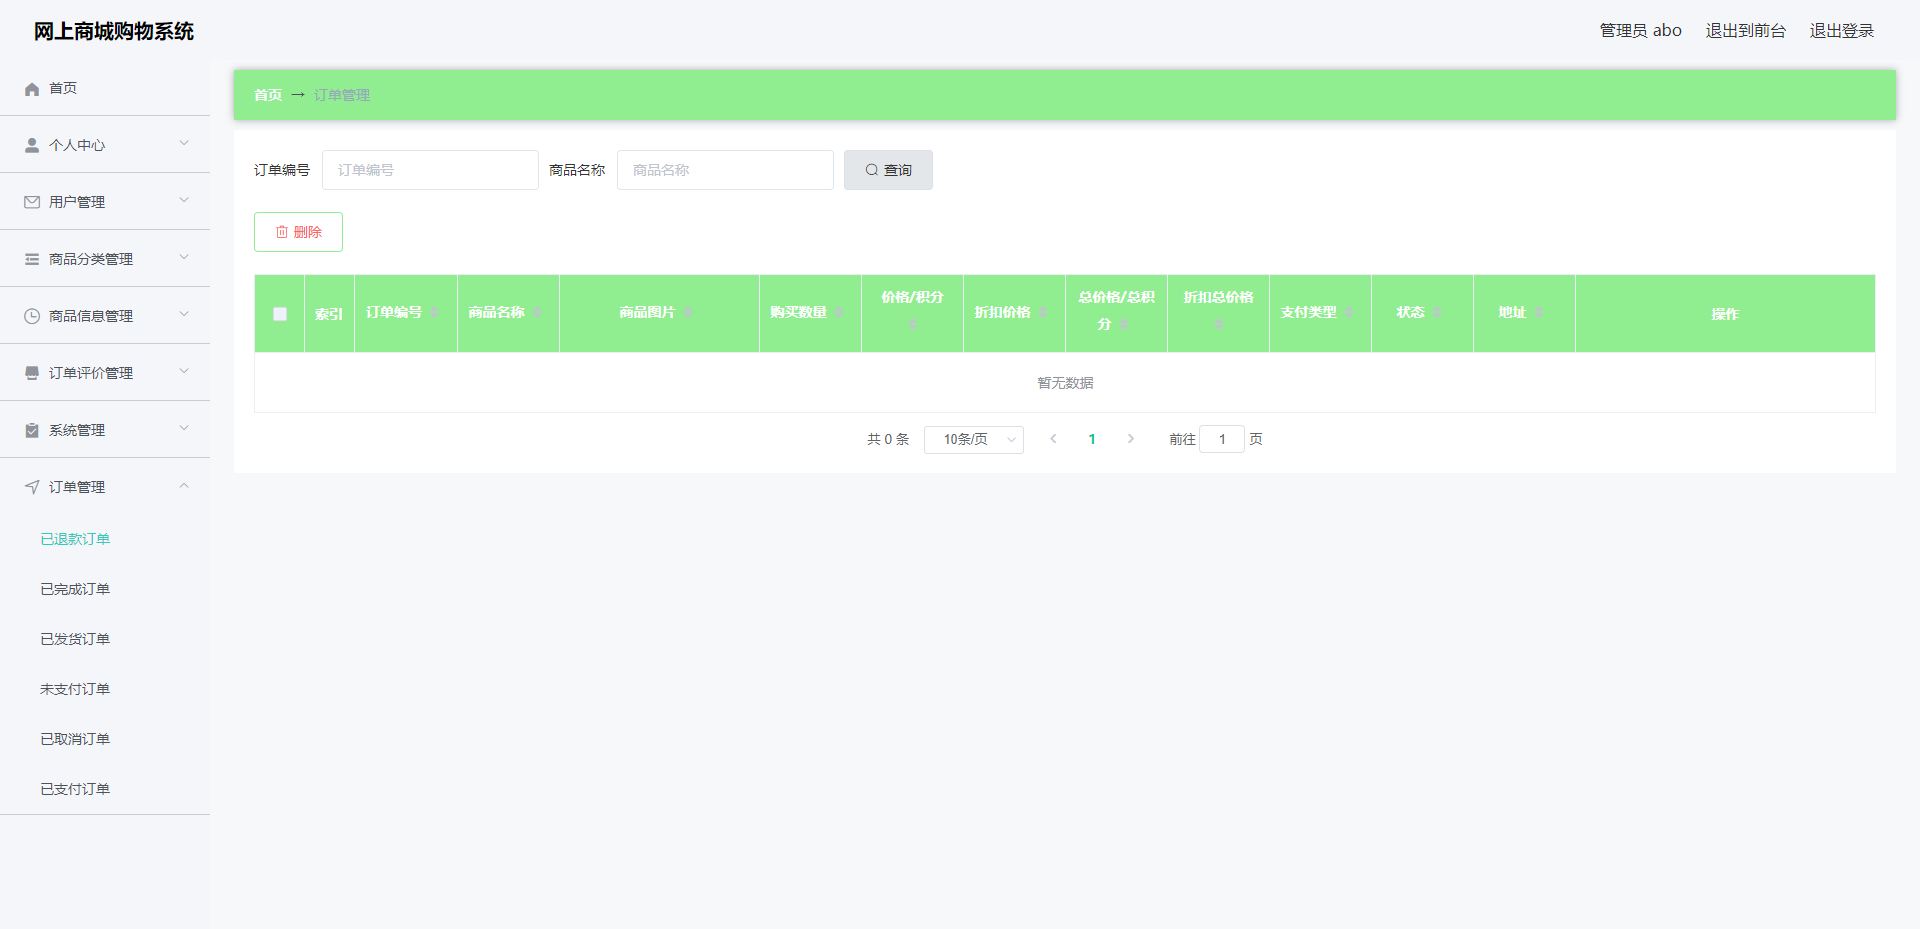Click the magnifier icon in 查询 button

click(872, 170)
